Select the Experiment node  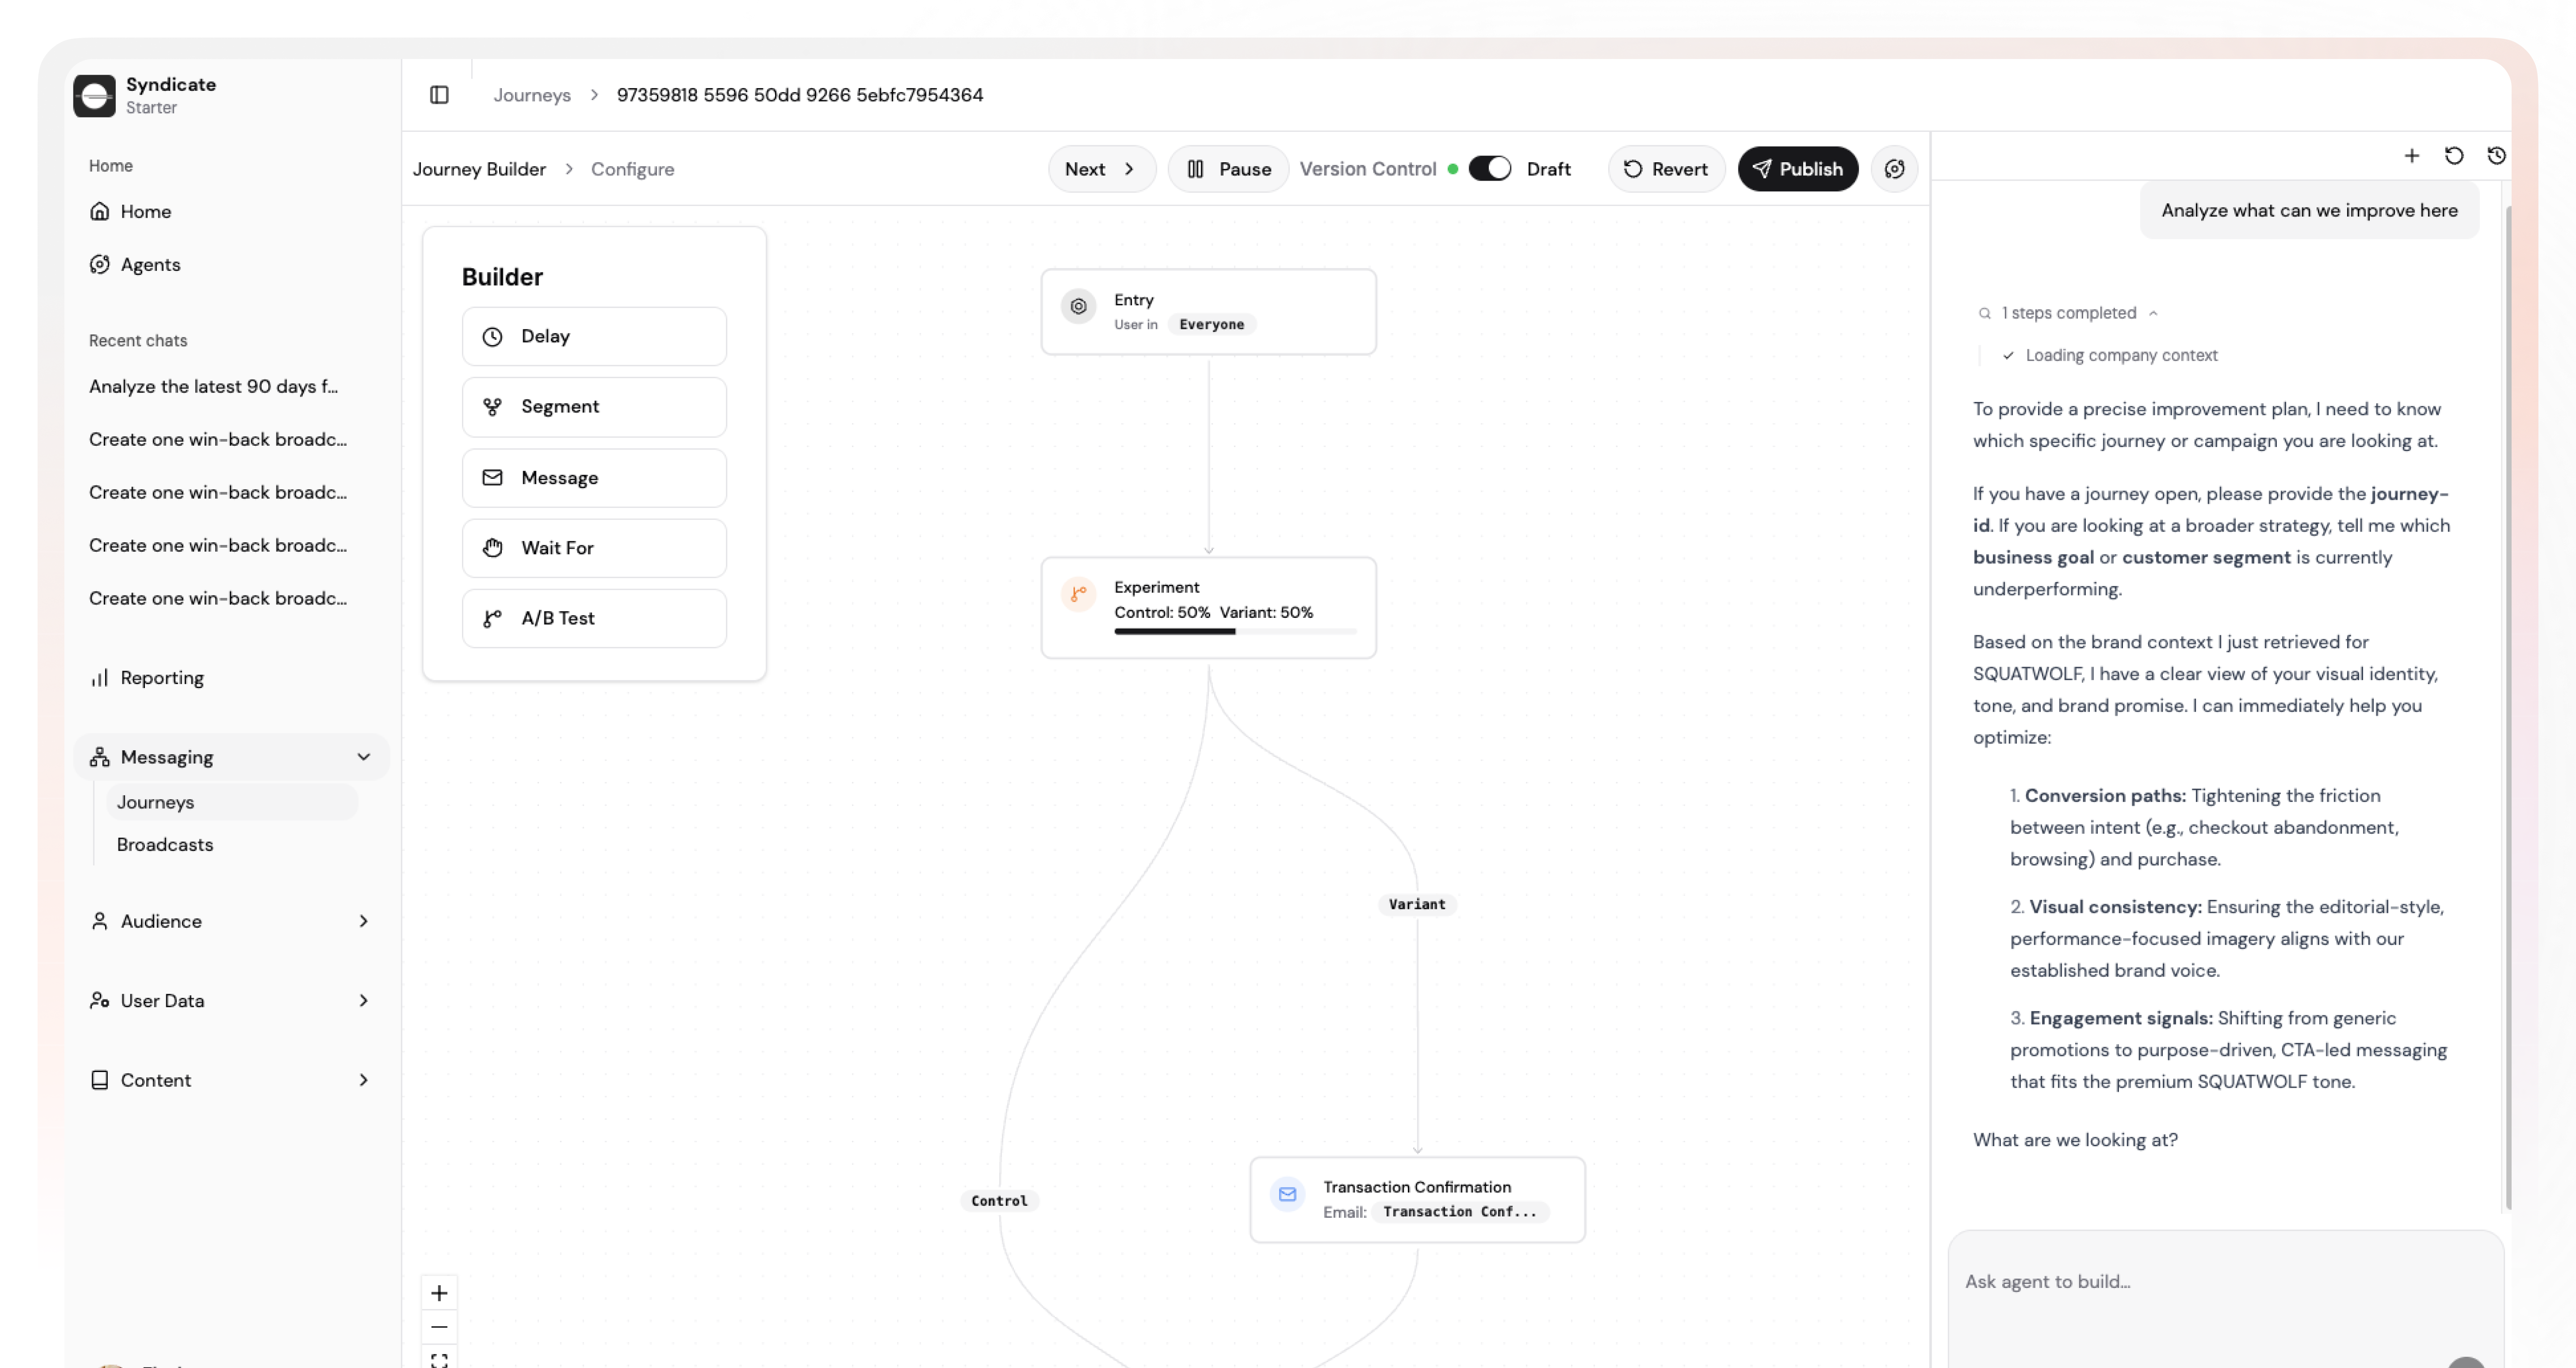click(1208, 608)
